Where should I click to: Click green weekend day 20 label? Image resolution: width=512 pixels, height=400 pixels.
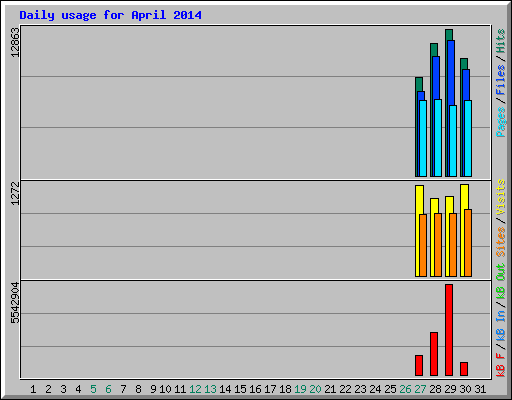coord(315,389)
